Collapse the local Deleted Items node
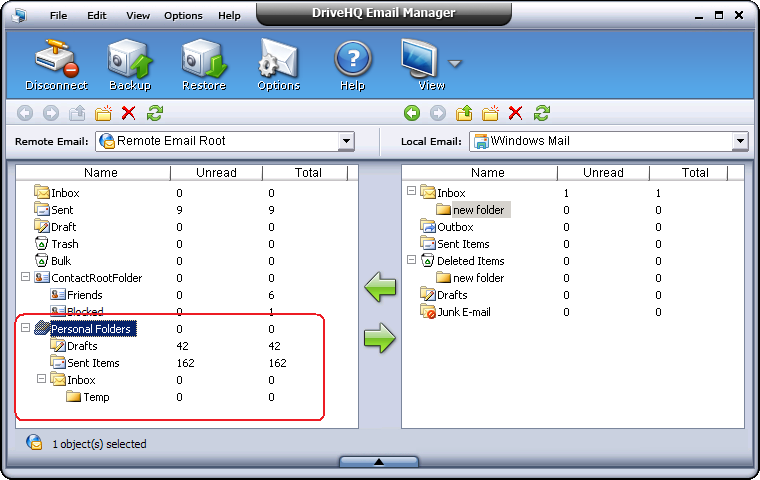The width and height of the screenshot is (760, 480). coord(411,261)
